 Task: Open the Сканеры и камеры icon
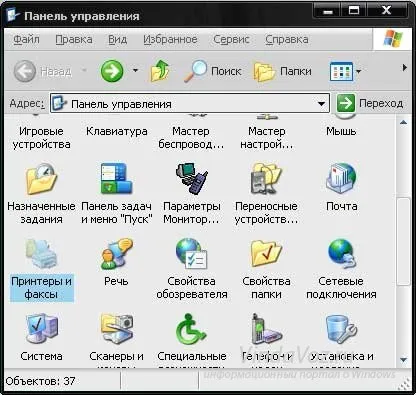(x=116, y=329)
